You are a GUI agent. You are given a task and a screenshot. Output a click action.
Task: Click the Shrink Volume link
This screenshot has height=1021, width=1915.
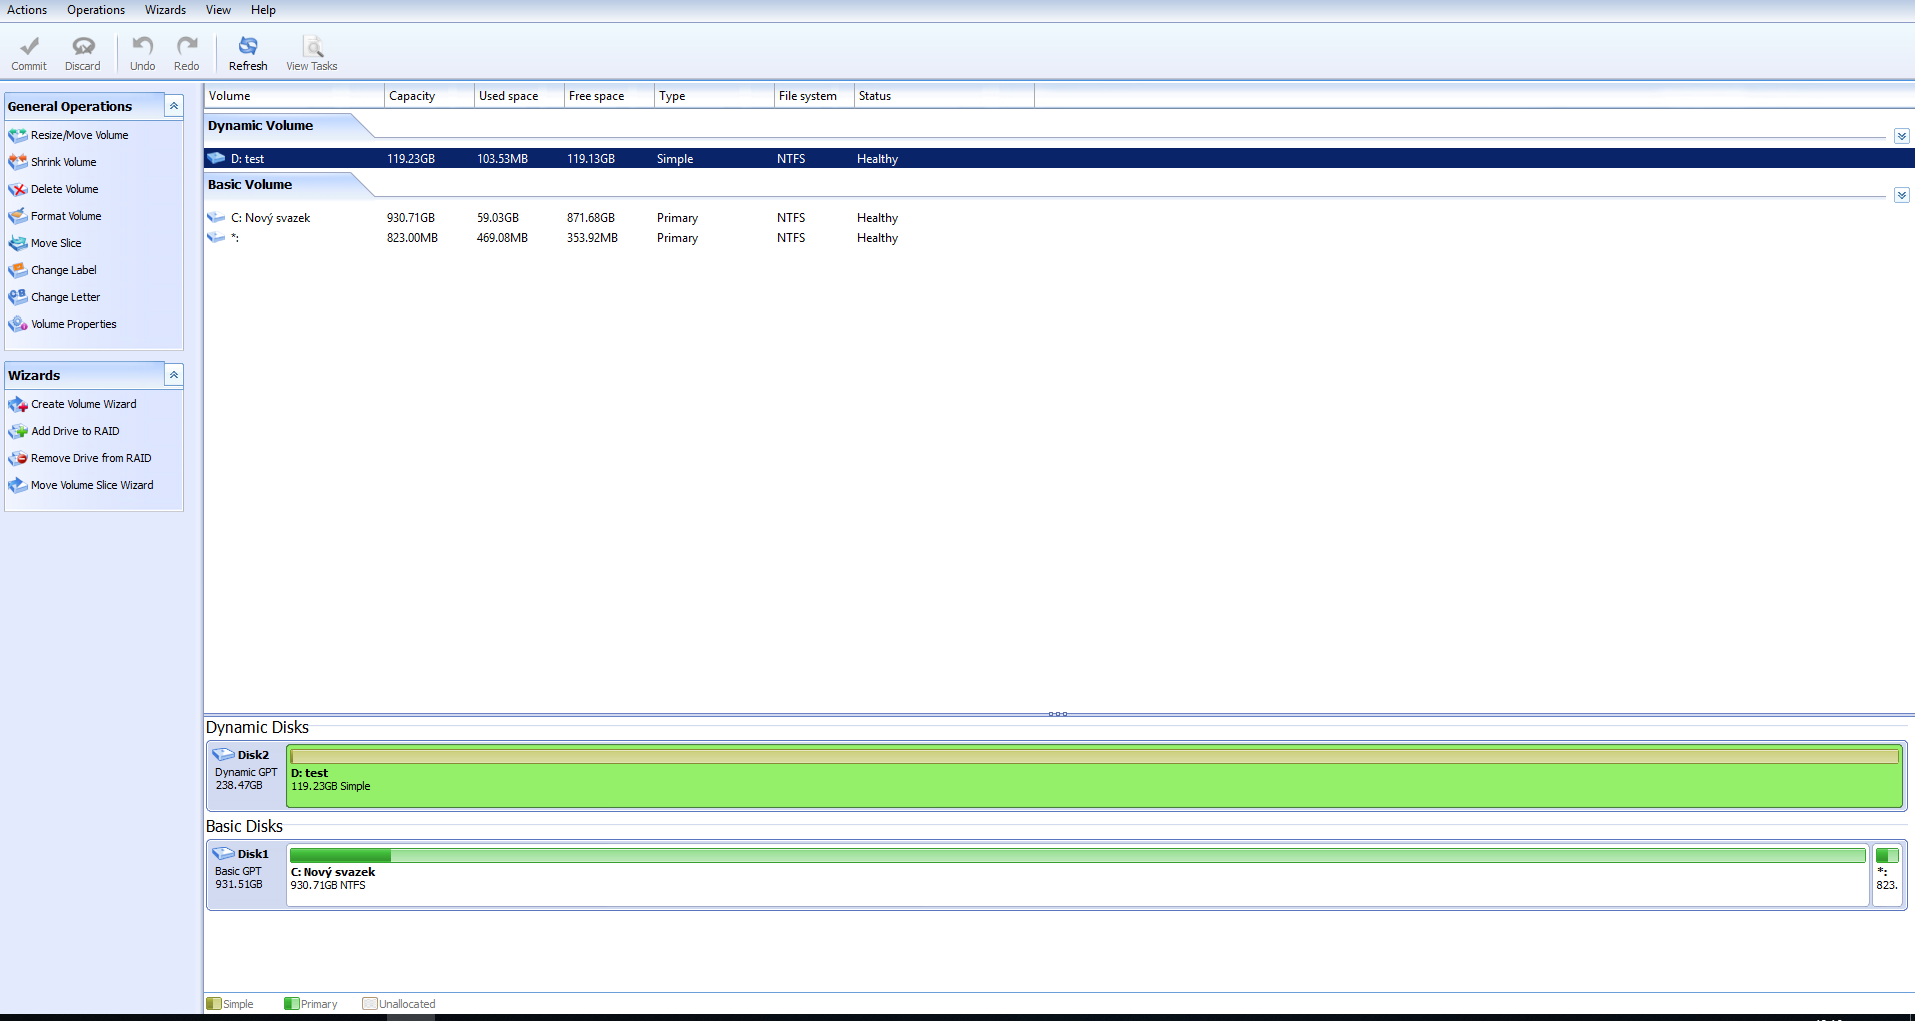pyautogui.click(x=63, y=162)
